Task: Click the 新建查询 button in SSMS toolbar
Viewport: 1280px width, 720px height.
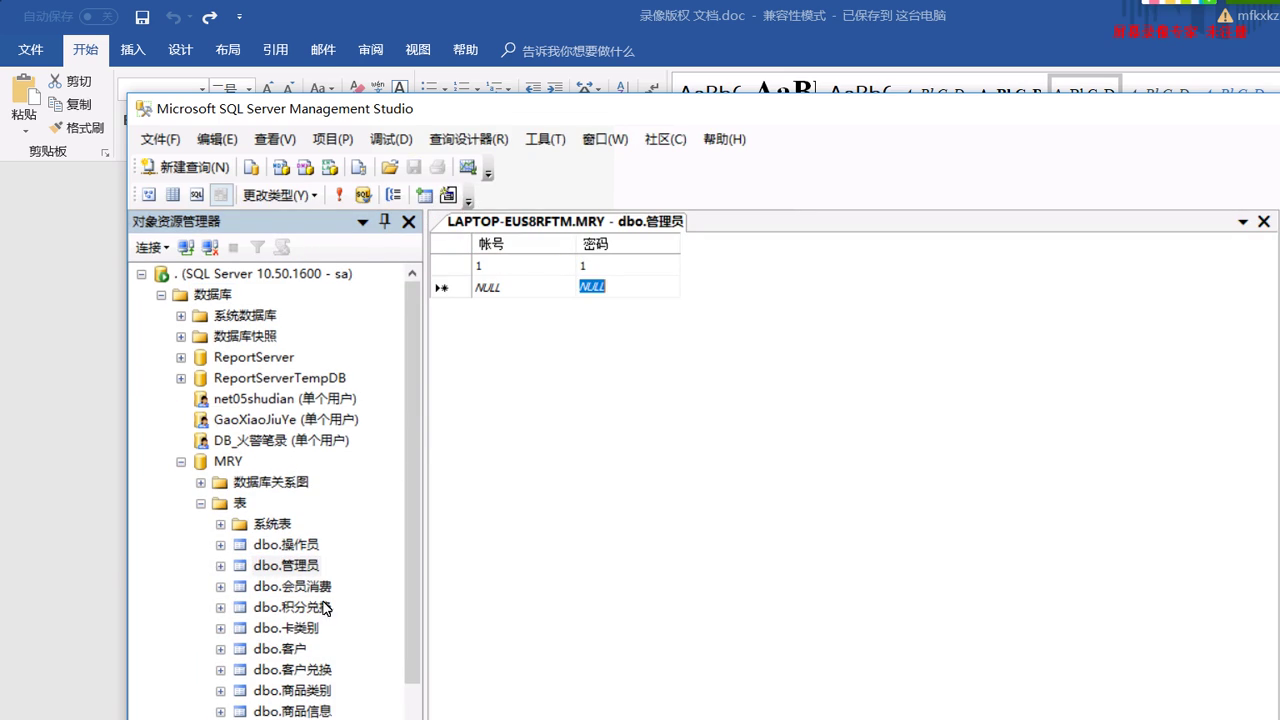Action: point(185,167)
